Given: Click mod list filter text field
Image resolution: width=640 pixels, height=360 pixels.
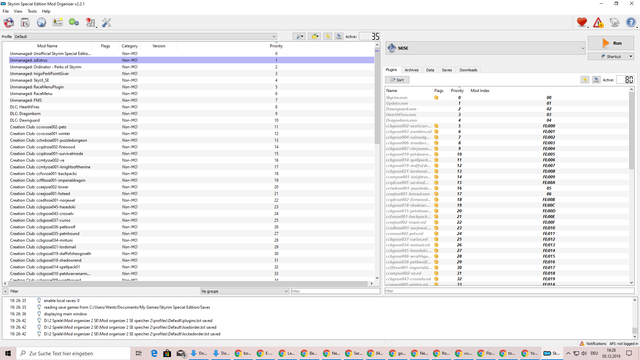Looking at the screenshot, I should [x=335, y=291].
